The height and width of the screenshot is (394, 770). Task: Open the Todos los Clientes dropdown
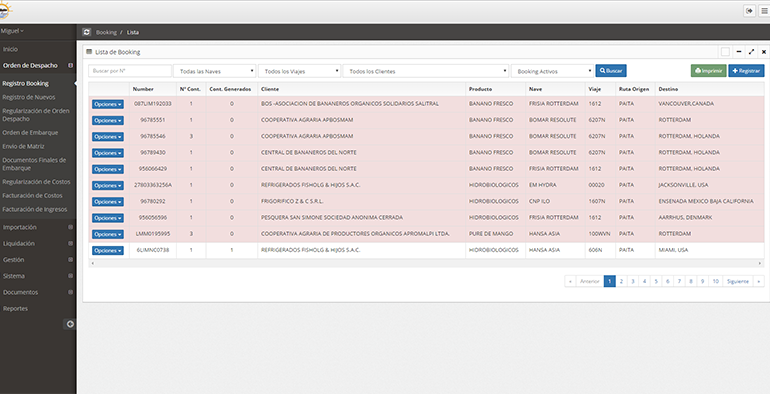pyautogui.click(x=426, y=71)
